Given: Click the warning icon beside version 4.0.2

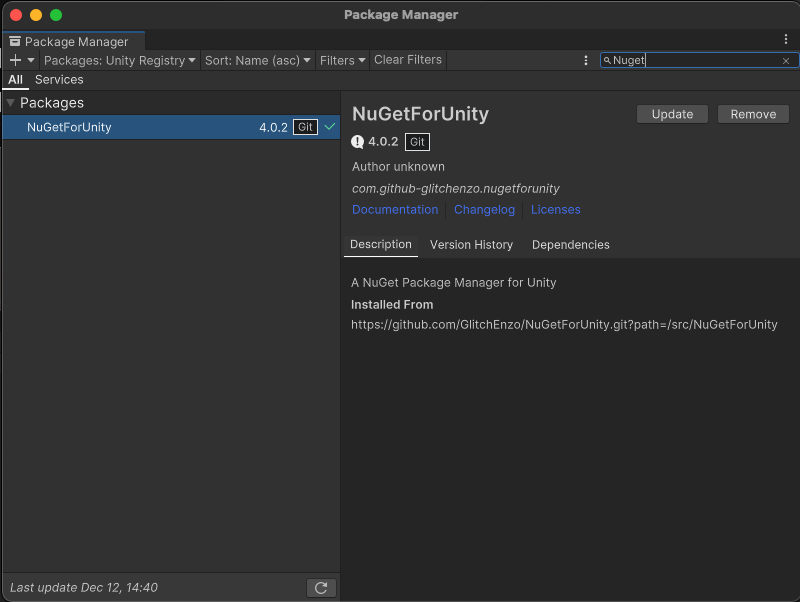Looking at the screenshot, I should coord(358,142).
